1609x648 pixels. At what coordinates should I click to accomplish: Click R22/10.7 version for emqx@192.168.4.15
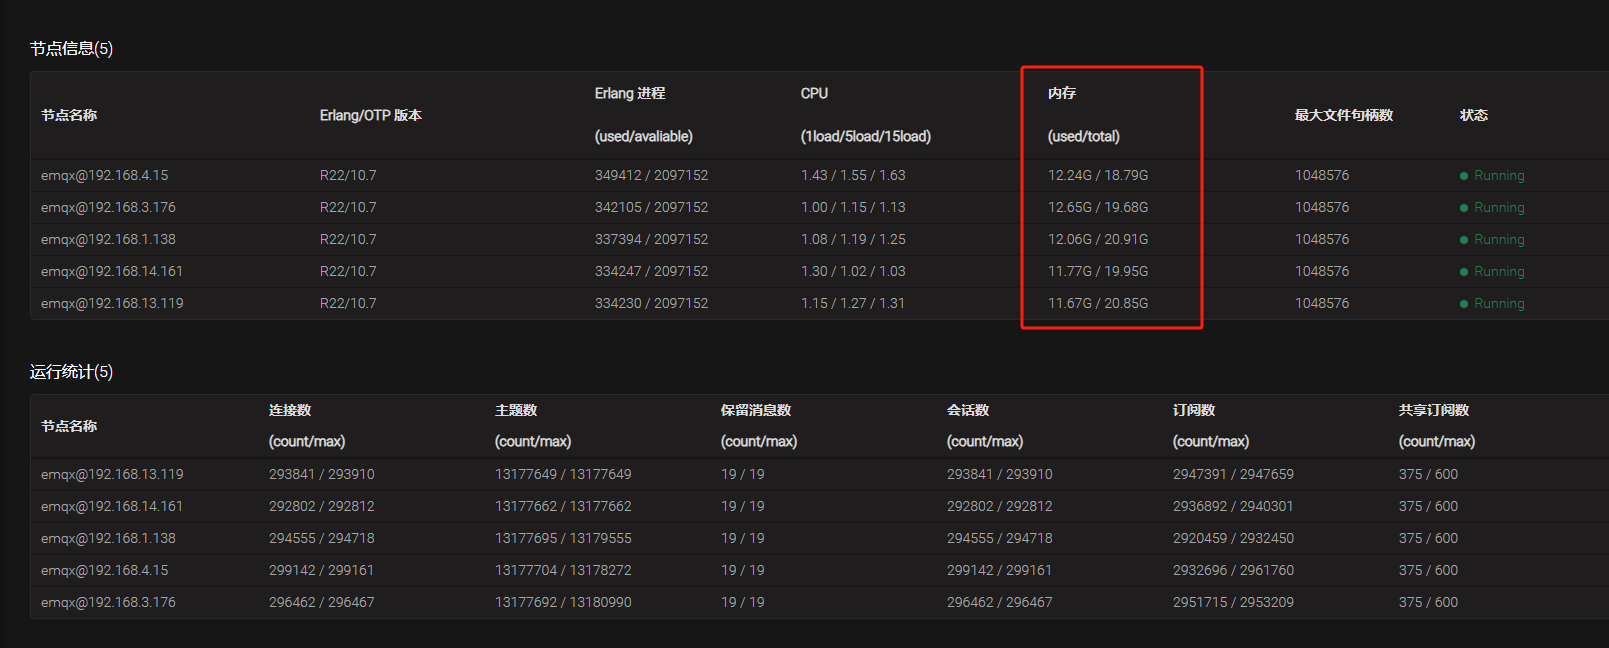(348, 175)
